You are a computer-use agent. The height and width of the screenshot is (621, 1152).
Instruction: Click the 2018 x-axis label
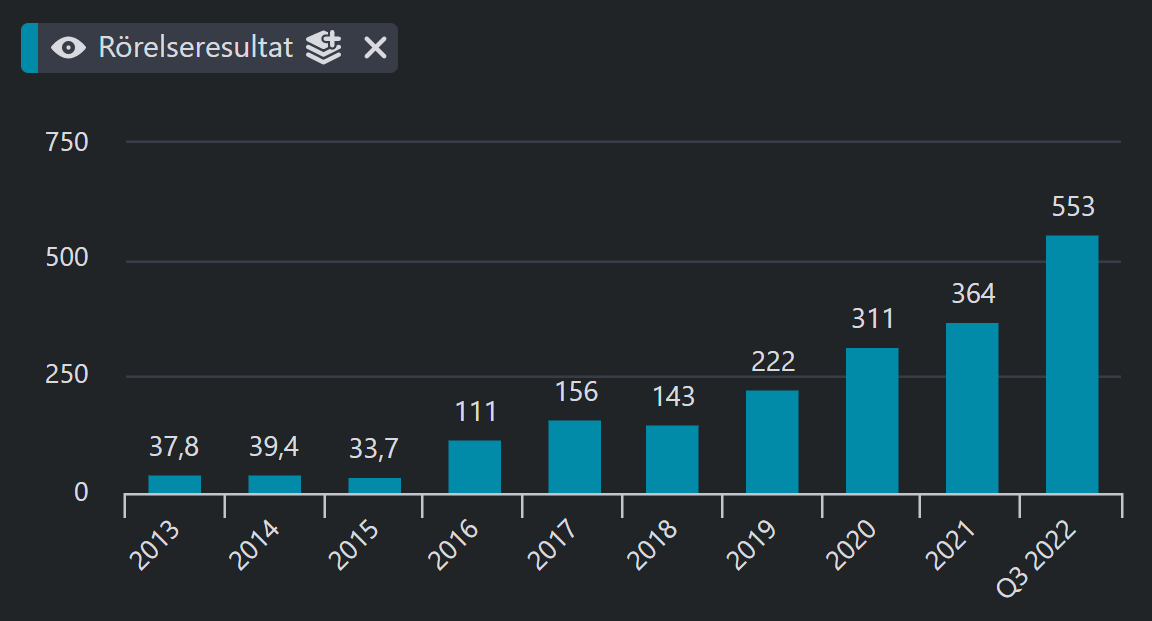click(x=652, y=545)
